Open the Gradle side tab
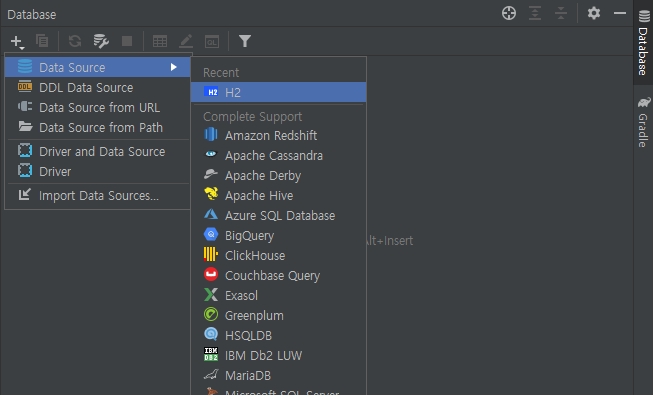The width and height of the screenshot is (653, 395). pos(643,122)
